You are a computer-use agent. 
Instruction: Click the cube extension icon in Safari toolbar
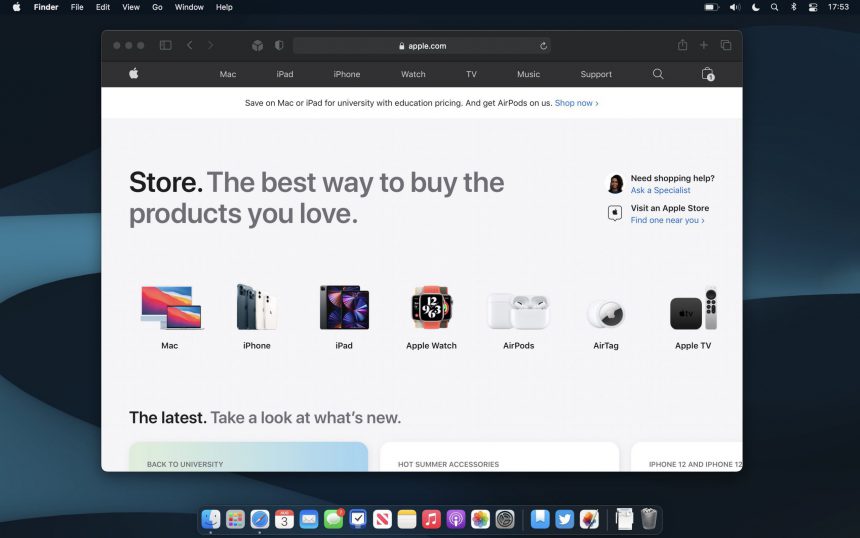(x=257, y=46)
